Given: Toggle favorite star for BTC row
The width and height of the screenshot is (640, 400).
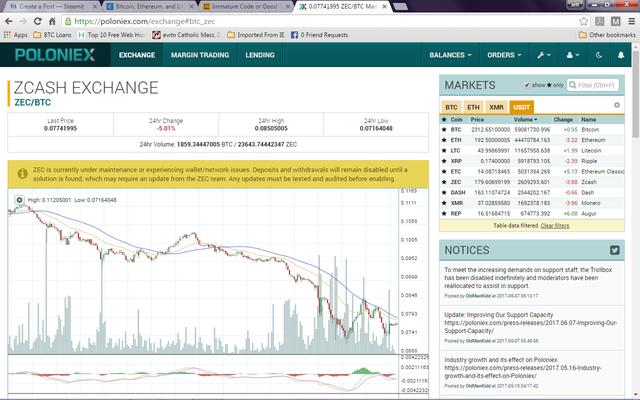Looking at the screenshot, I should click(x=444, y=129).
